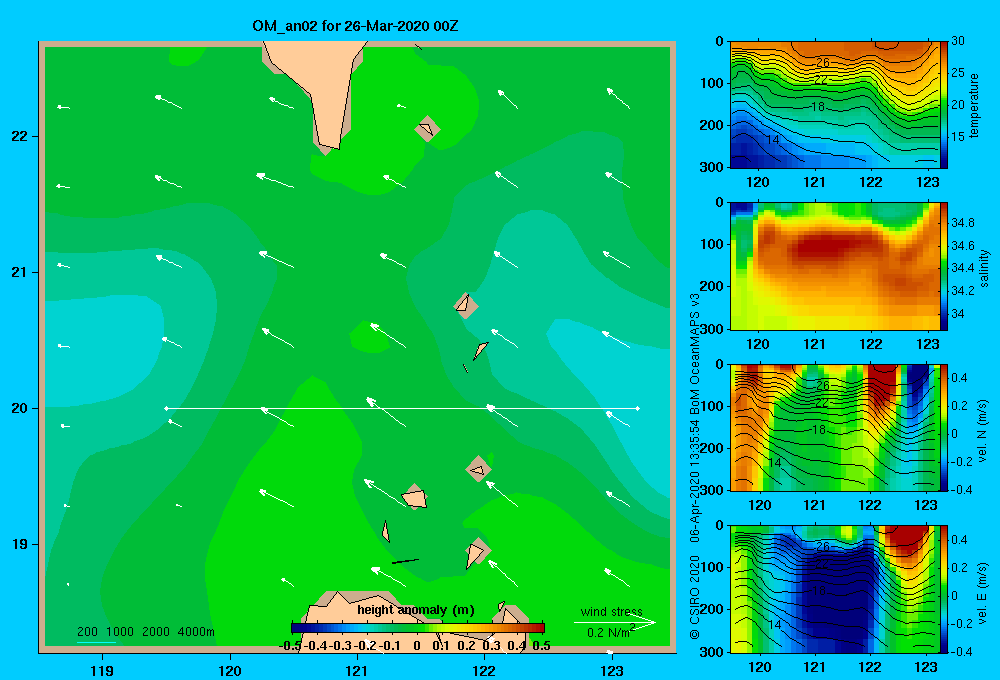
Task: Click the title OM_an02 for 26-Mar-2020 00Z
Action: click(355, 26)
